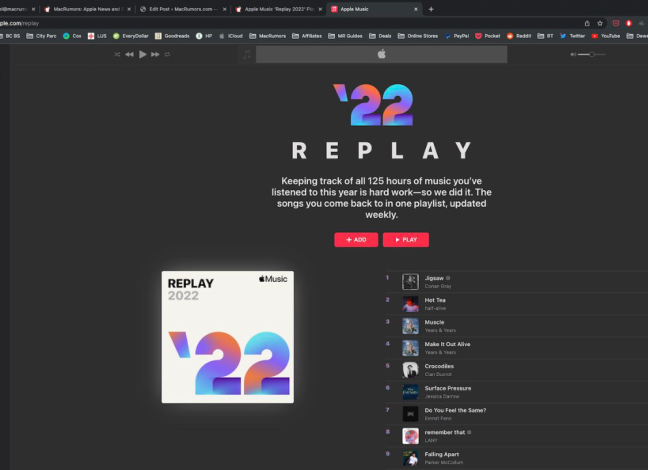Open the Replay 2022 playlist cover
This screenshot has width=648, height=470.
[228, 337]
